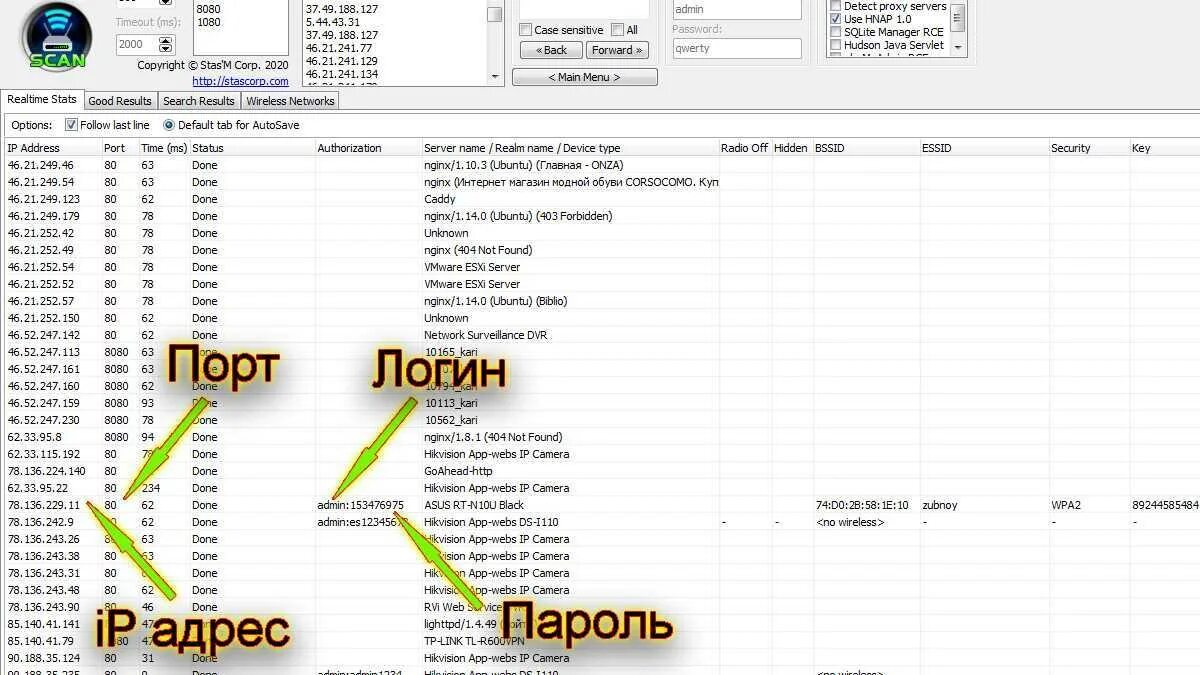Select the row with IP 46.52.247.230
The image size is (1200, 675).
coord(600,420)
